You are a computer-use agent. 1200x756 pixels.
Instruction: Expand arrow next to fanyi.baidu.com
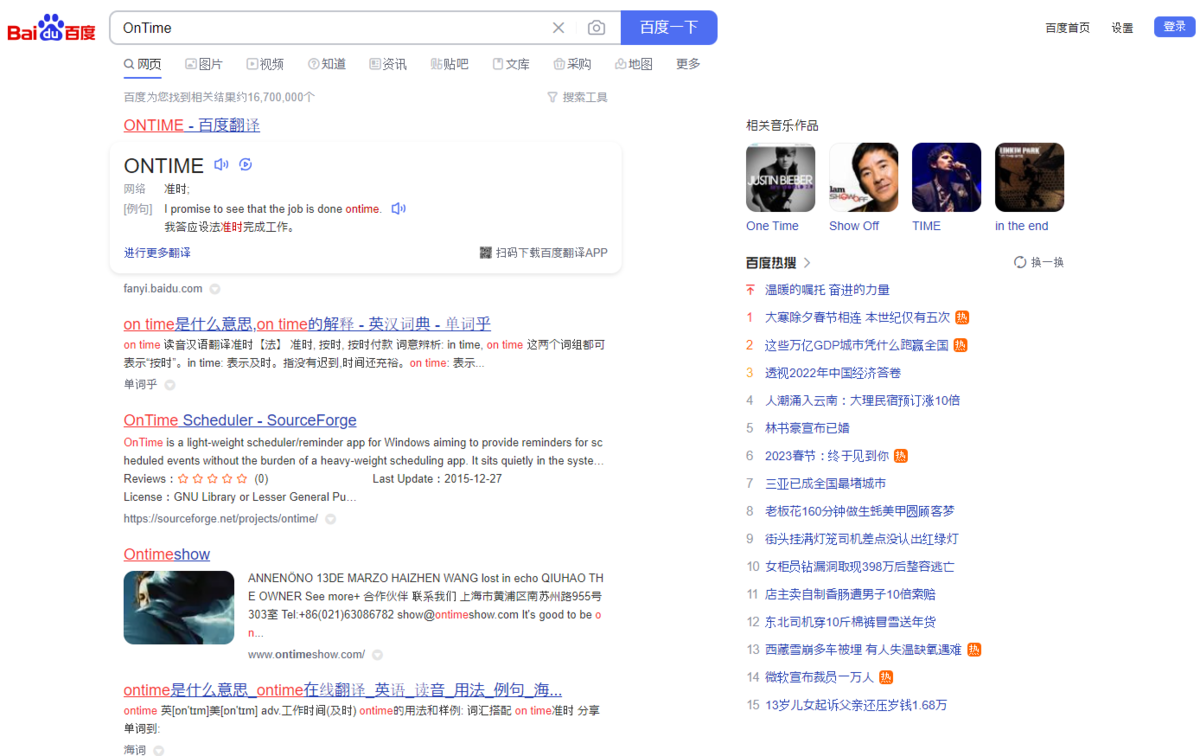215,289
